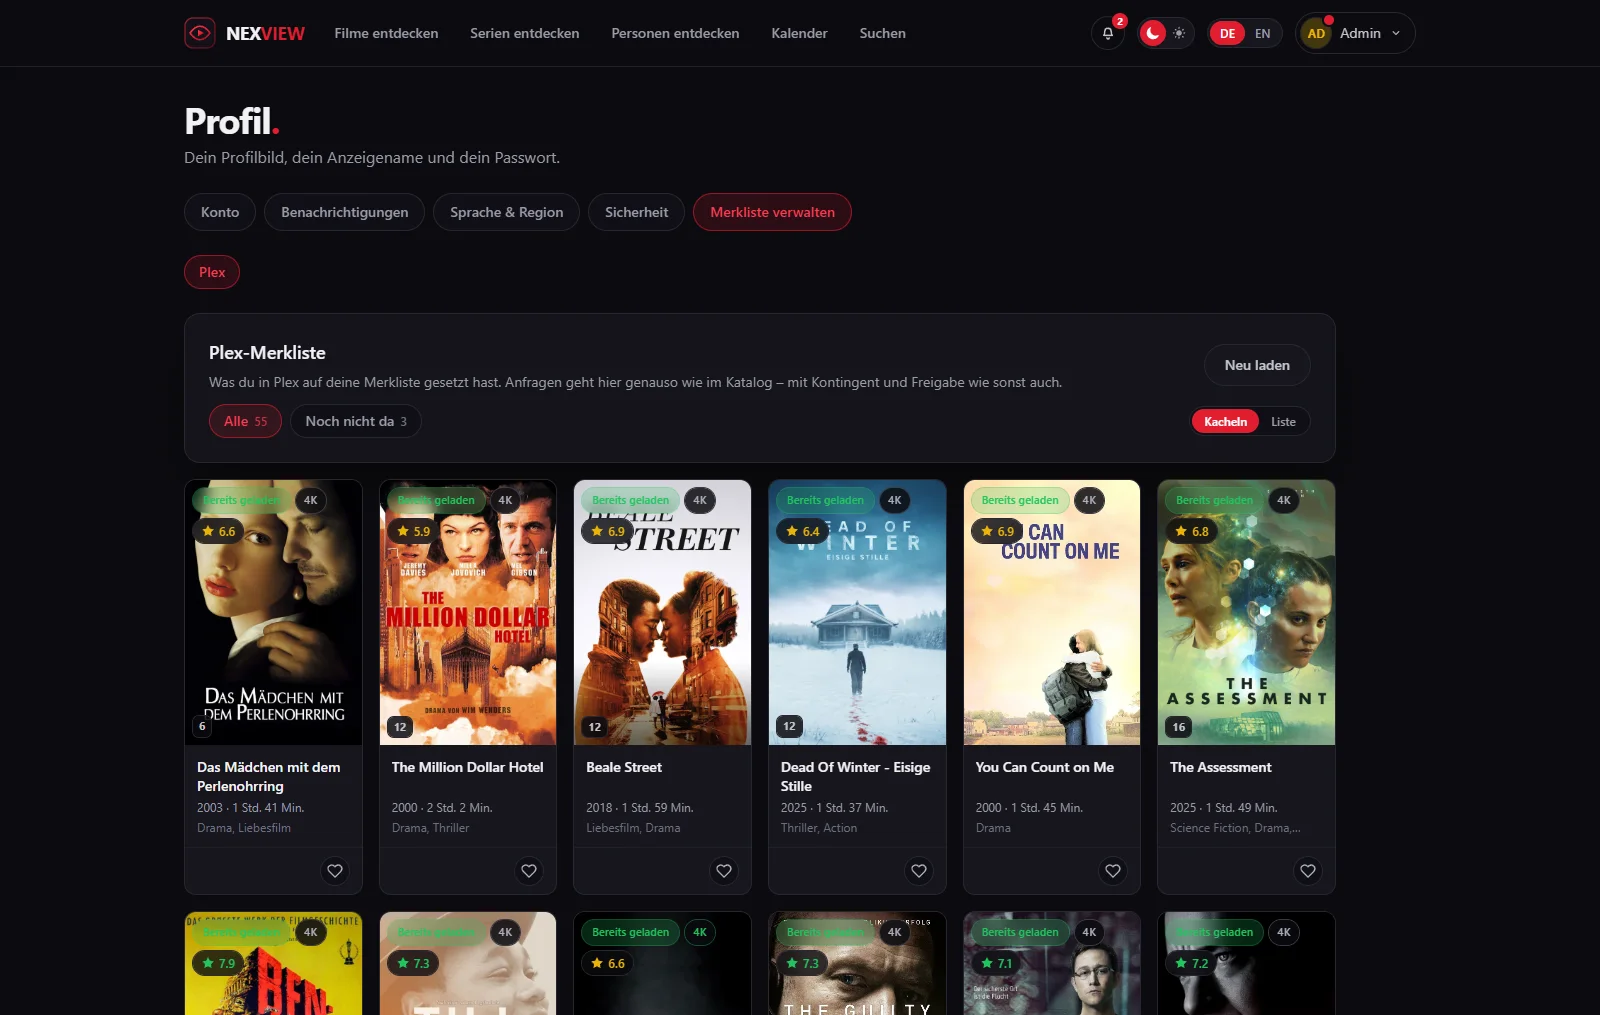Click the Plex-Merkliste heading

tap(267, 353)
